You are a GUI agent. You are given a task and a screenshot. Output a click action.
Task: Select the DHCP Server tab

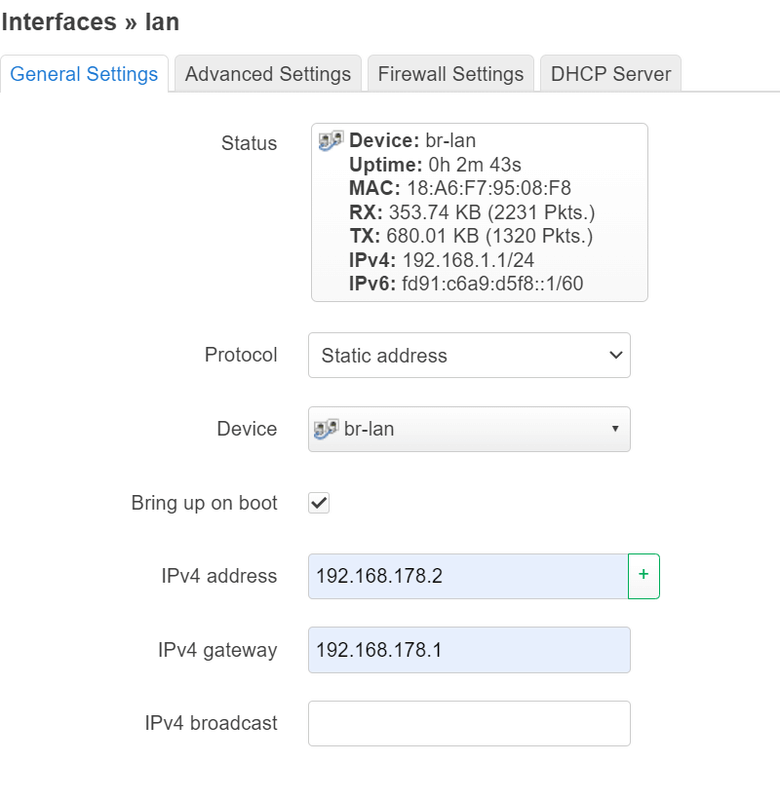(610, 74)
